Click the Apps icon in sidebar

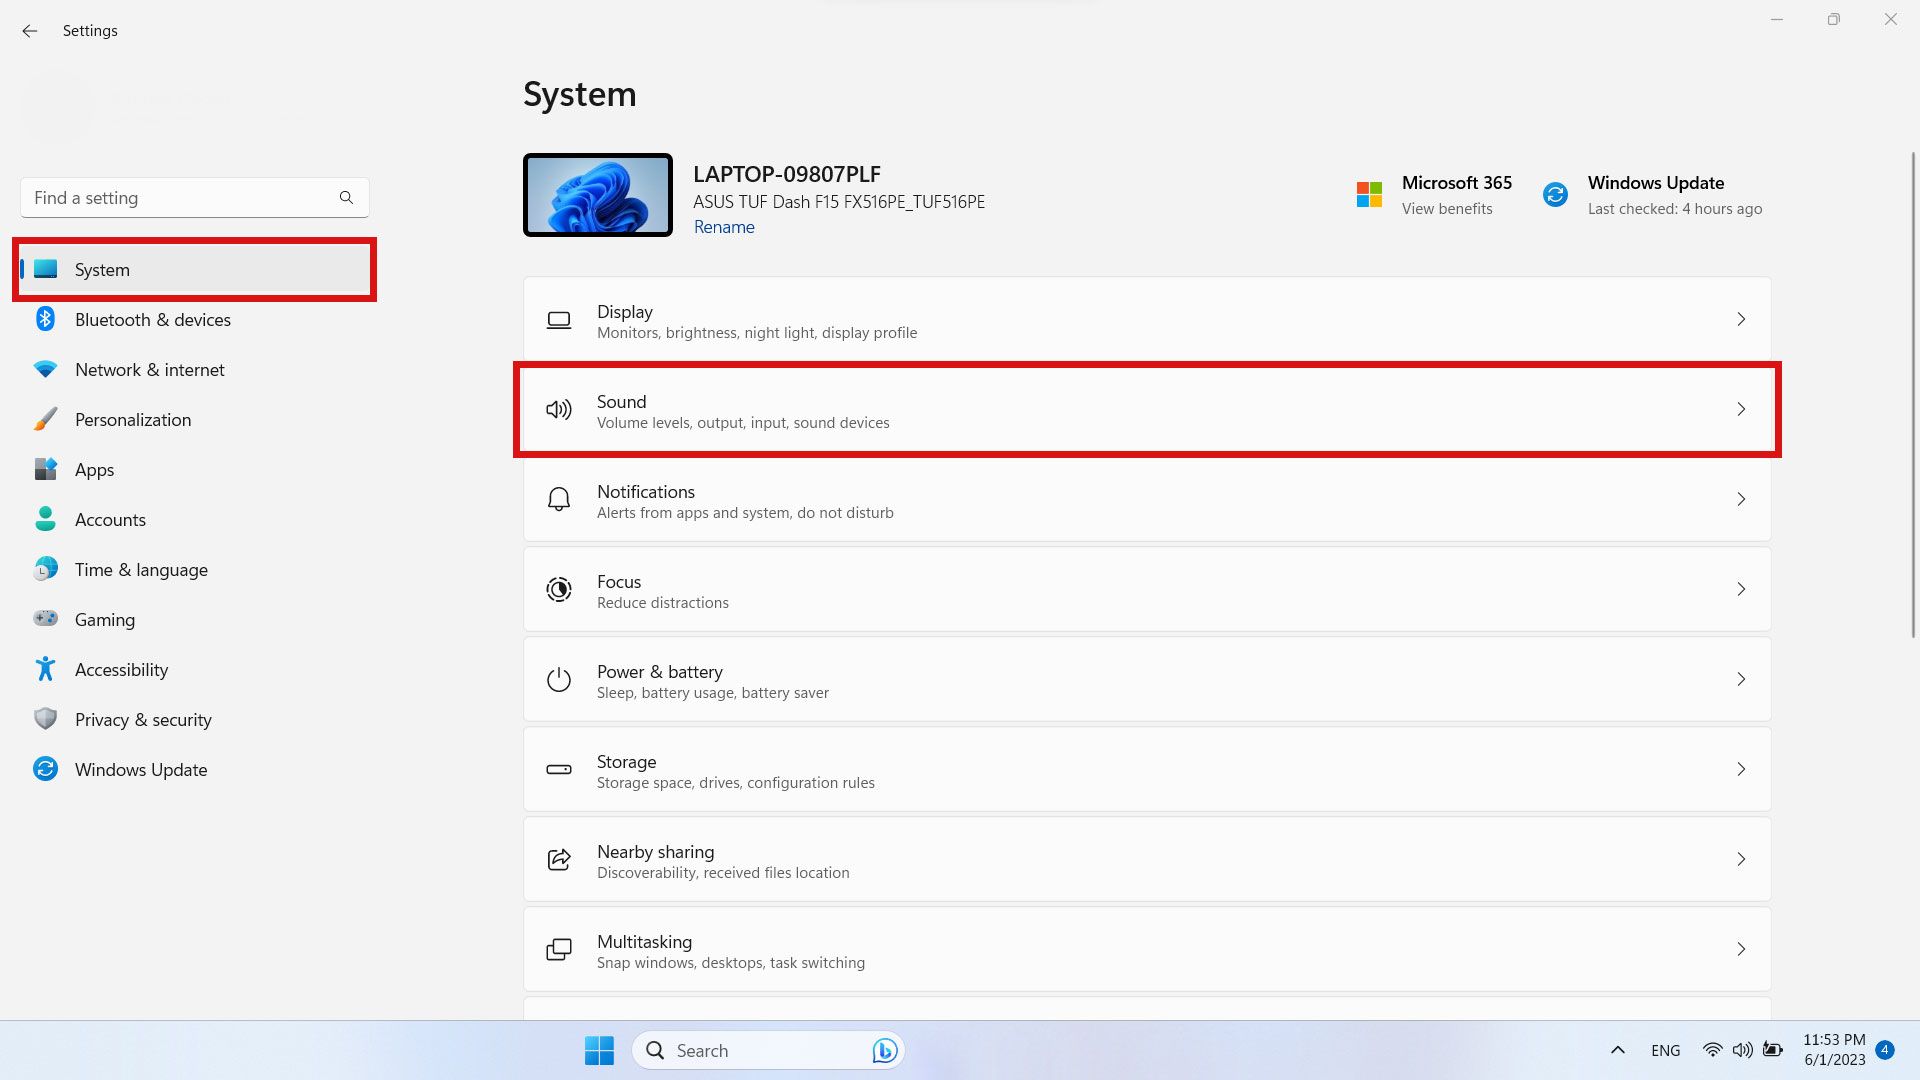click(x=46, y=469)
